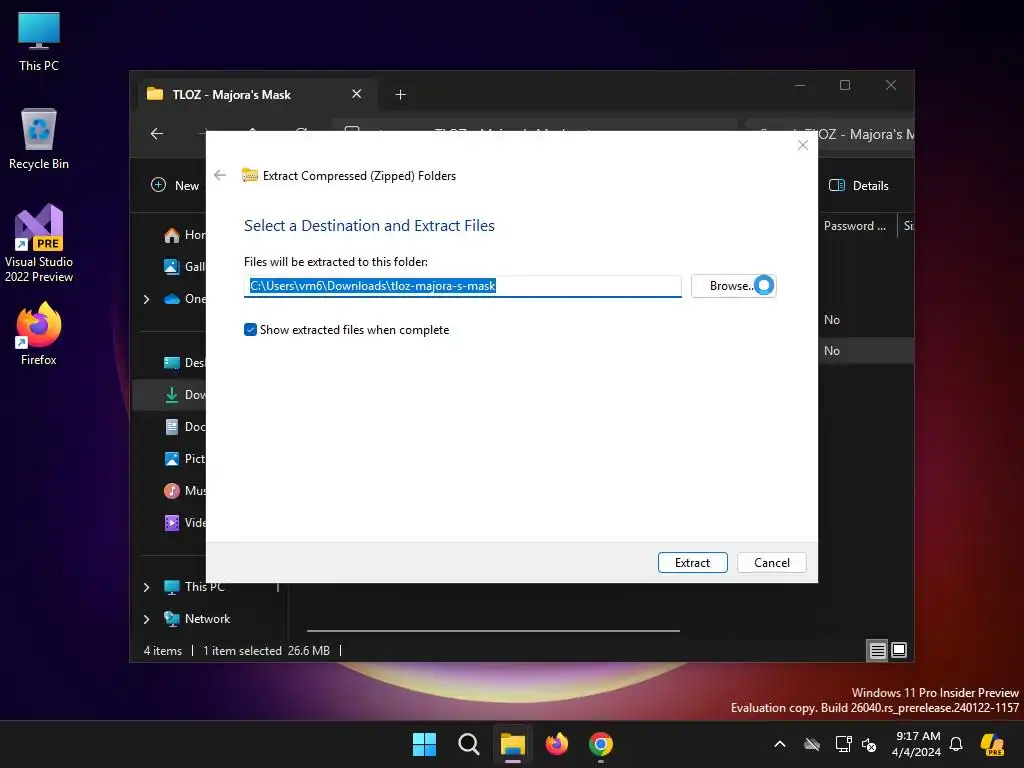Launch Visual Studio 2022 Preview shortcut
Screen dimensions: 1024x768
pyautogui.click(x=39, y=243)
